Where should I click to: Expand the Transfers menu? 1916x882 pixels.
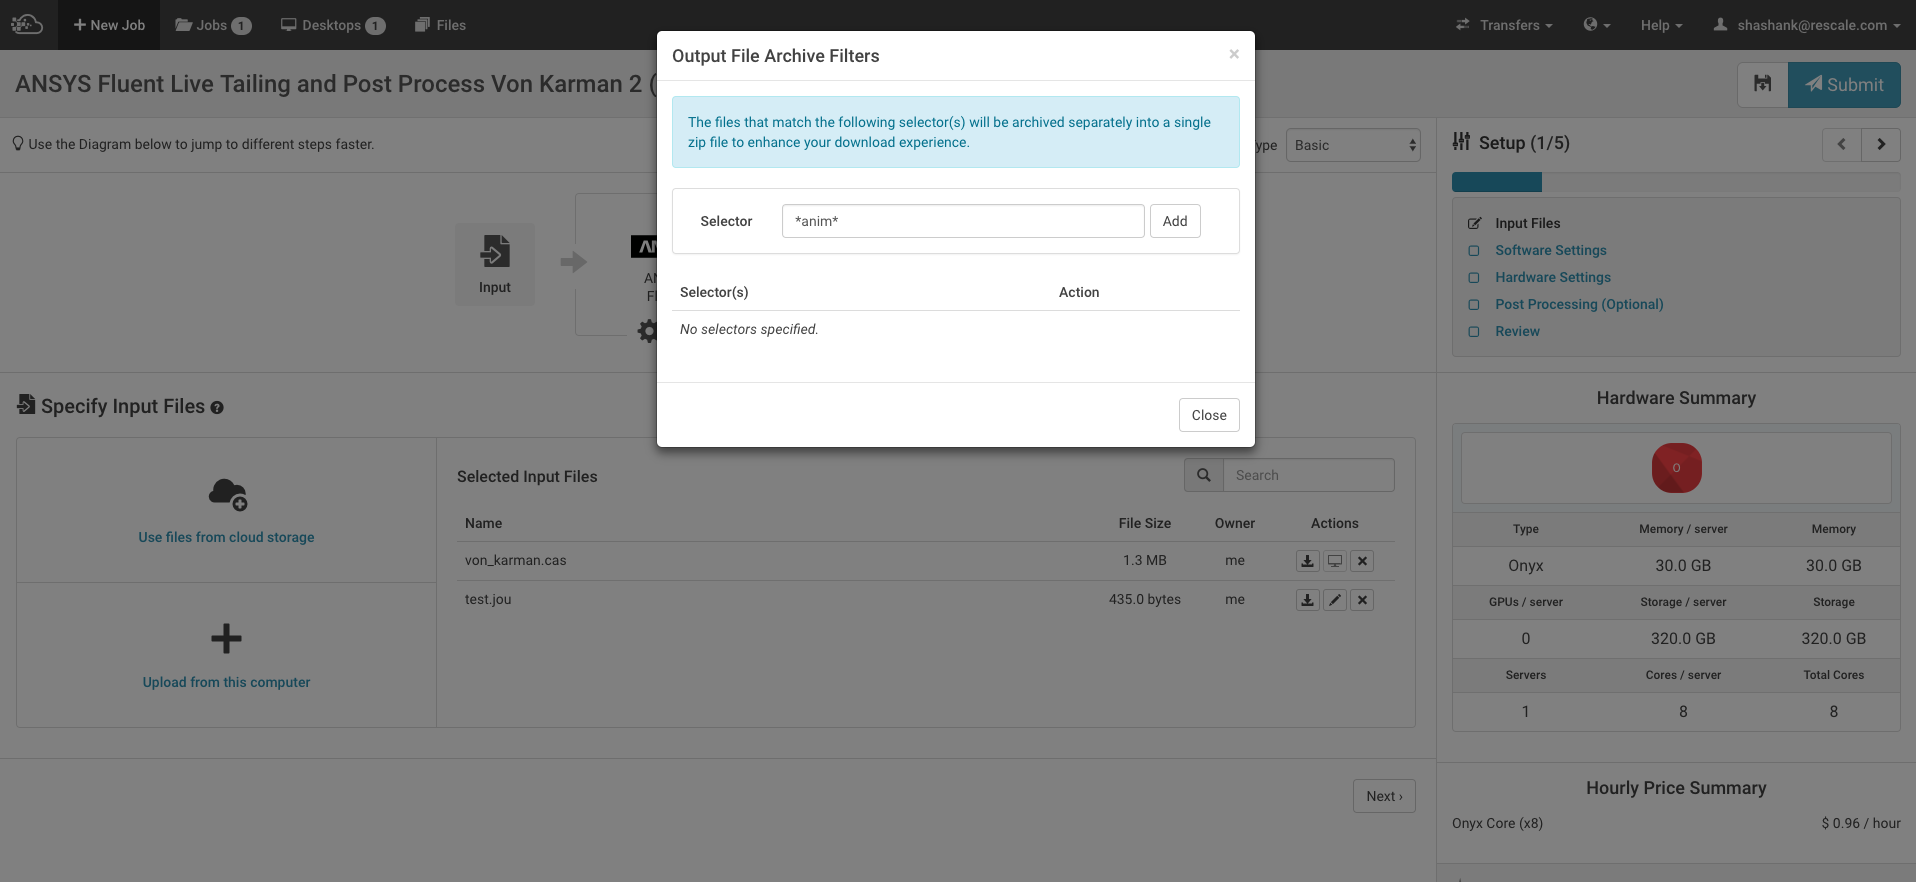tap(1504, 25)
